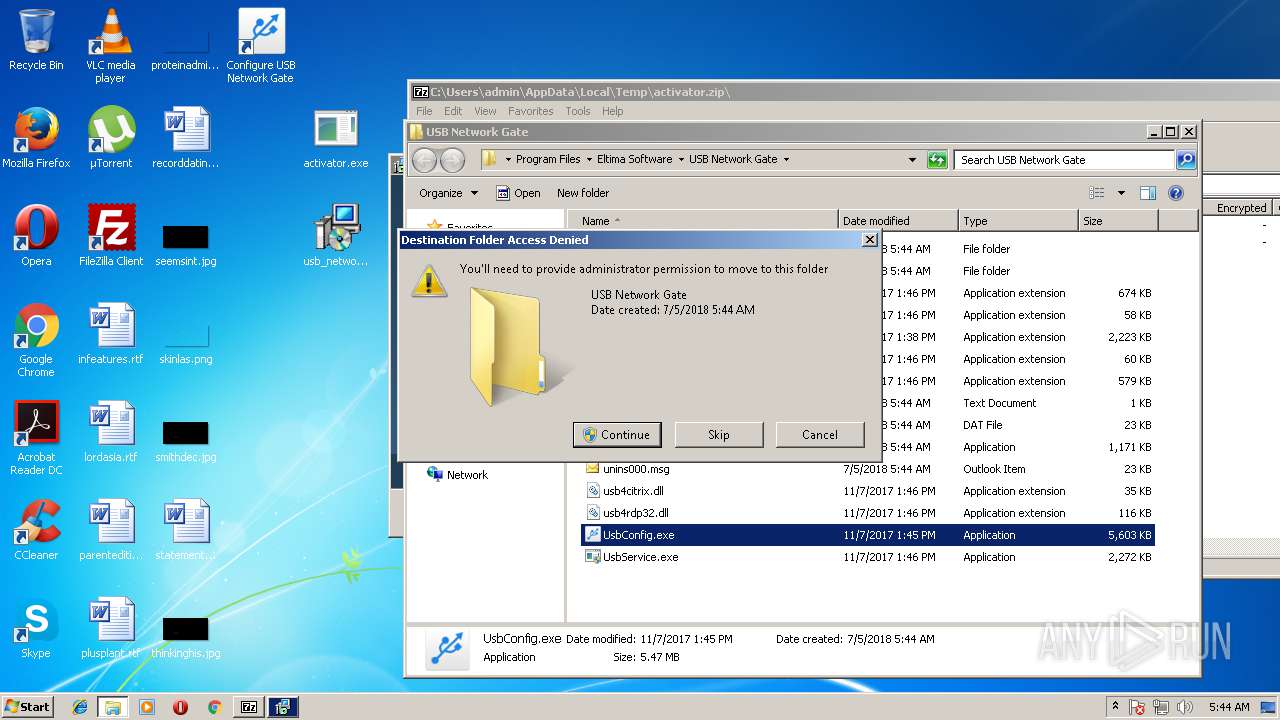The height and width of the screenshot is (720, 1280).
Task: Expand Eltima Software breadcrumb arrow
Action: (x=680, y=160)
